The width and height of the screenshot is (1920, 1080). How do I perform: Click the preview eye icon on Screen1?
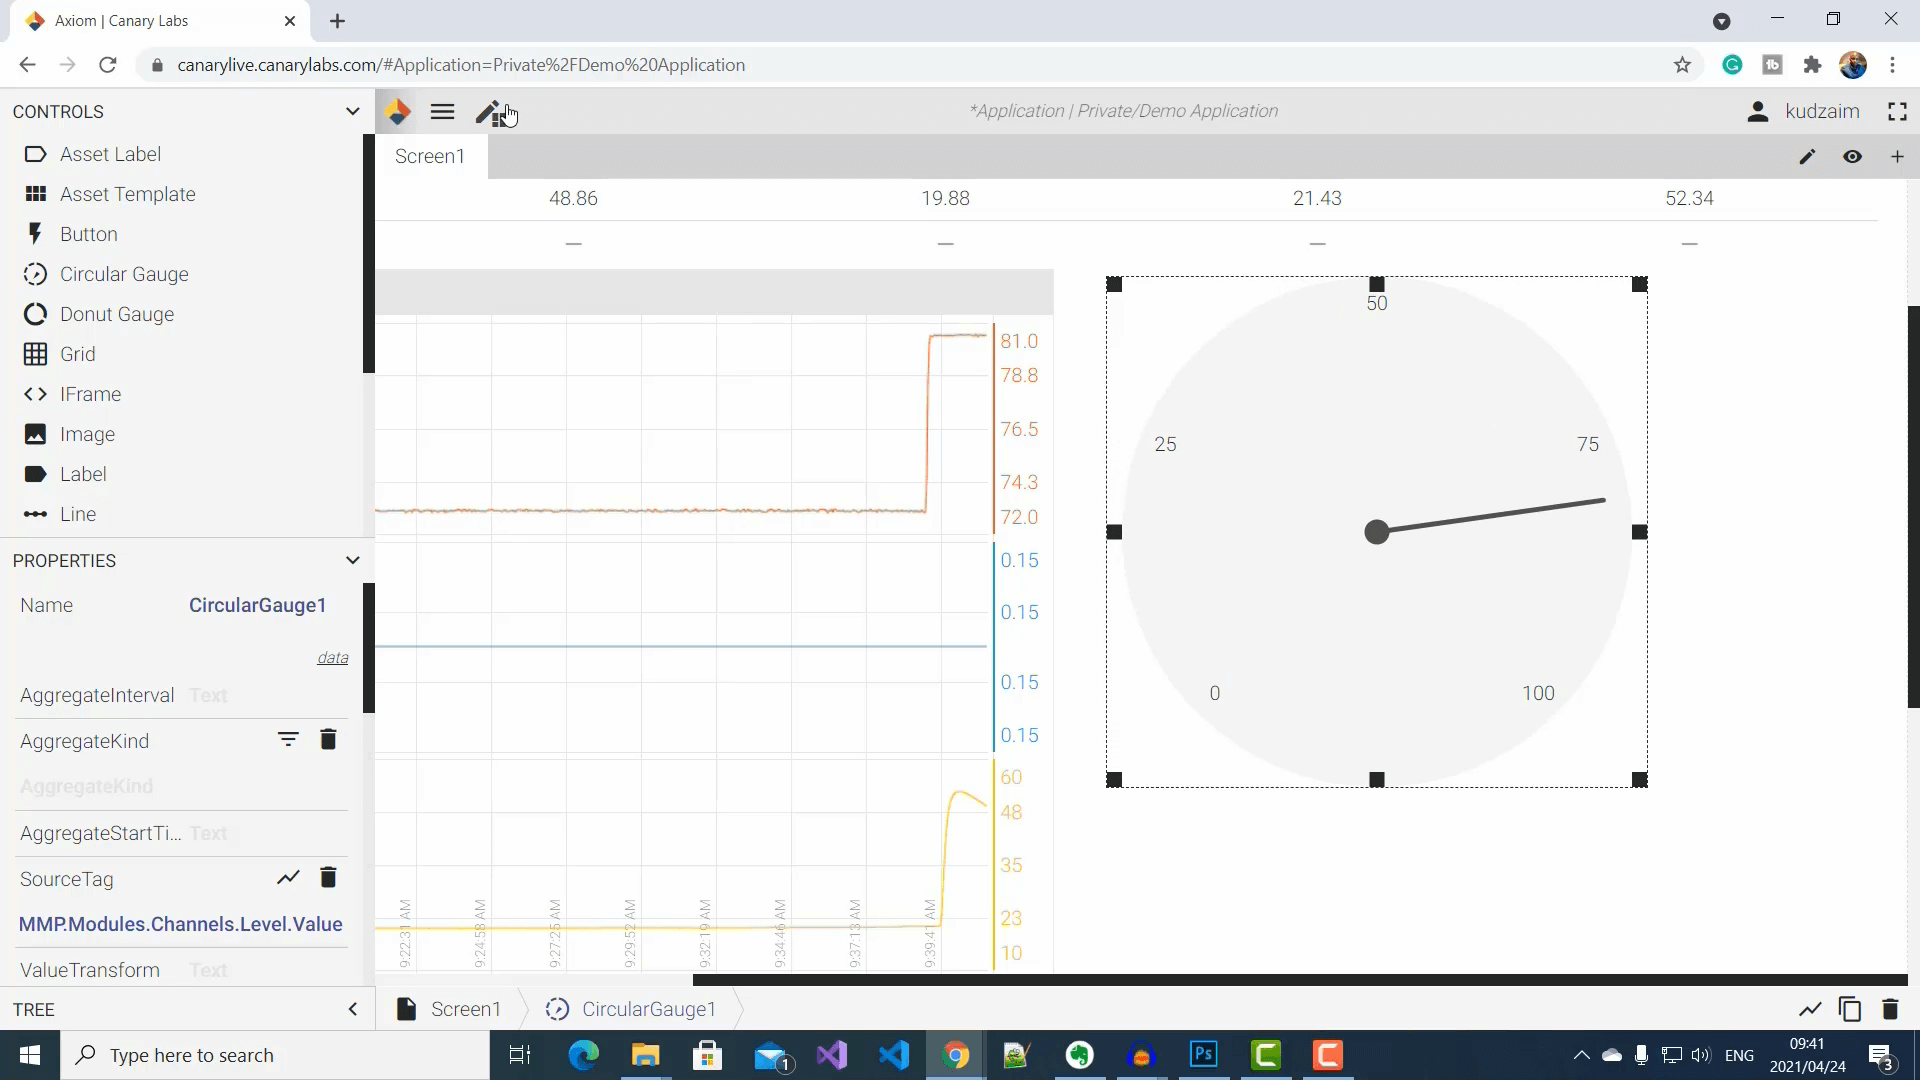point(1853,157)
